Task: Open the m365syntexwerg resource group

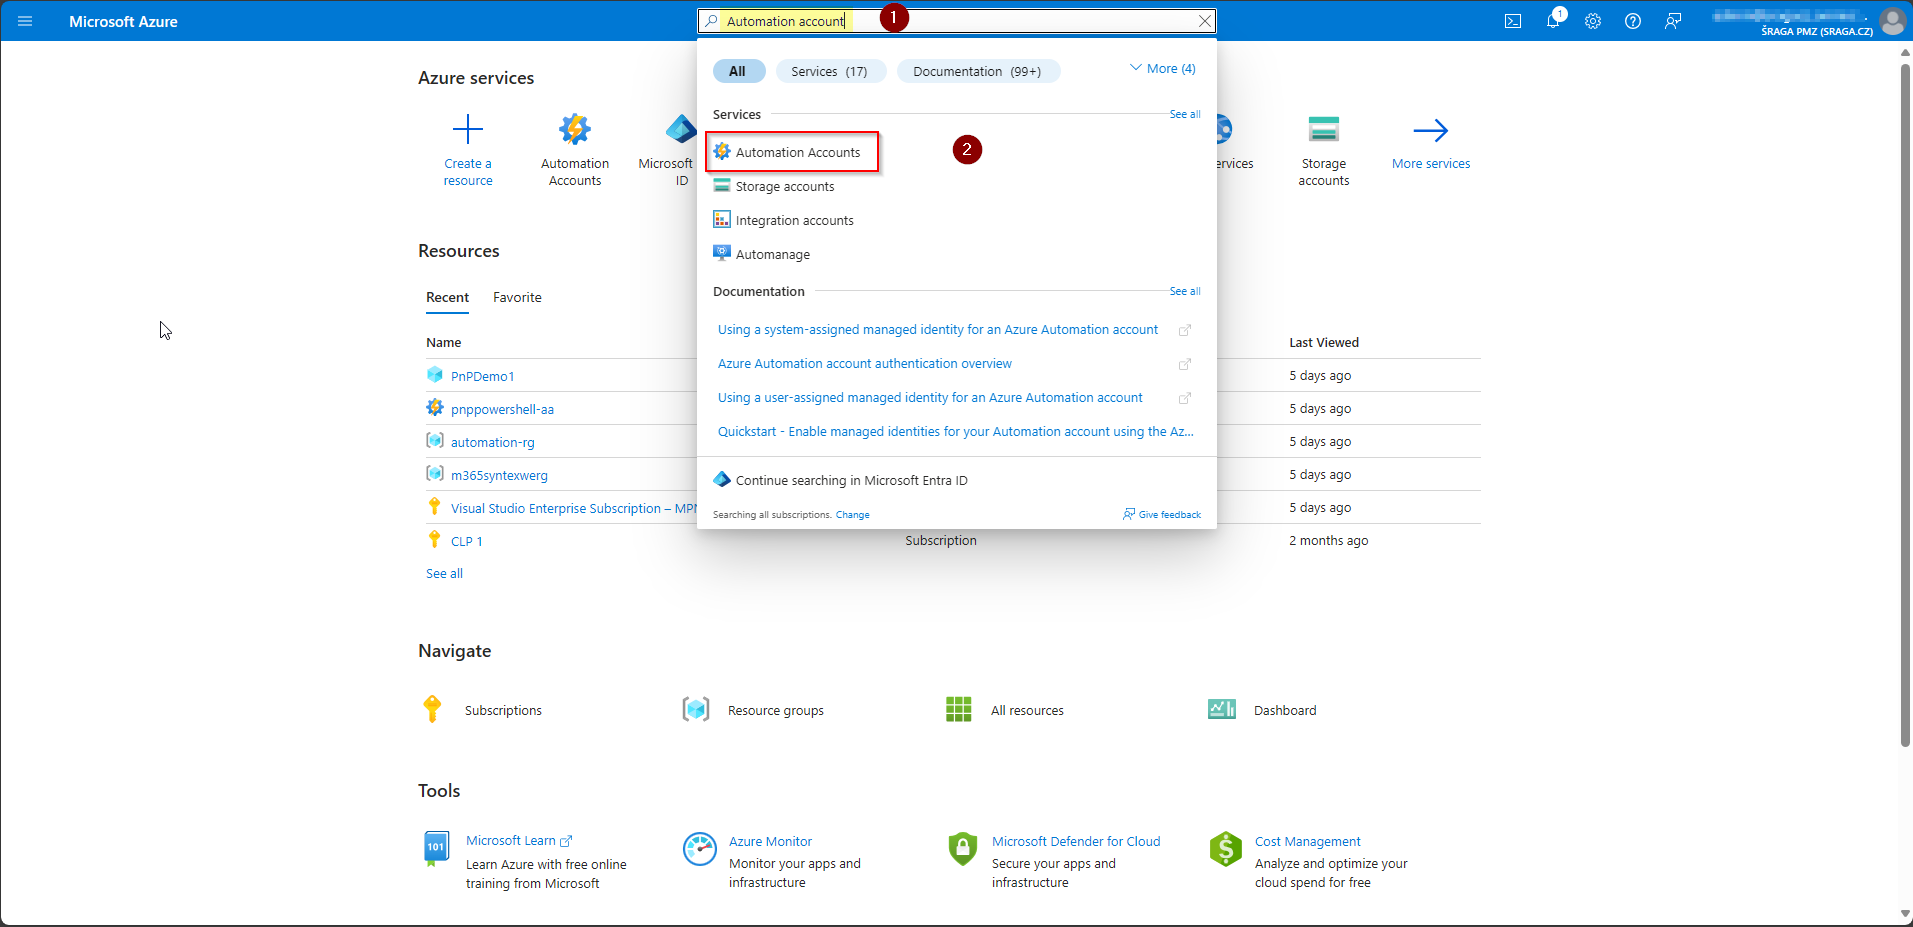Action: point(499,475)
